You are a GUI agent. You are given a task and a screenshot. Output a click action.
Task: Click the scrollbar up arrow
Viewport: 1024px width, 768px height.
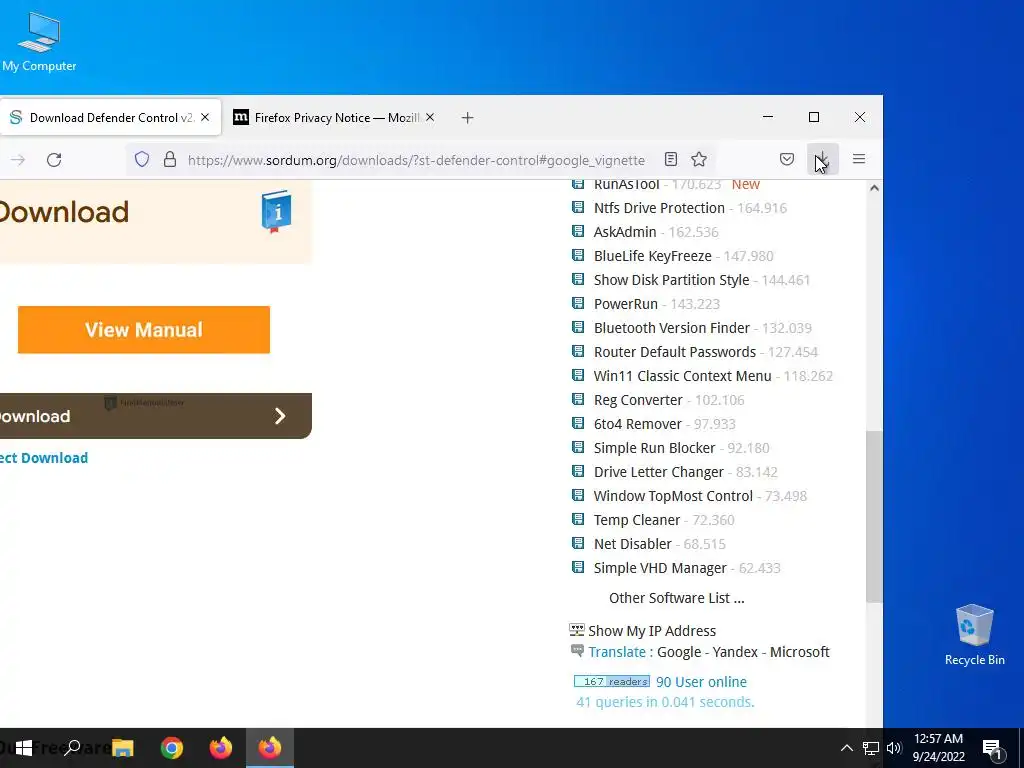(874, 188)
